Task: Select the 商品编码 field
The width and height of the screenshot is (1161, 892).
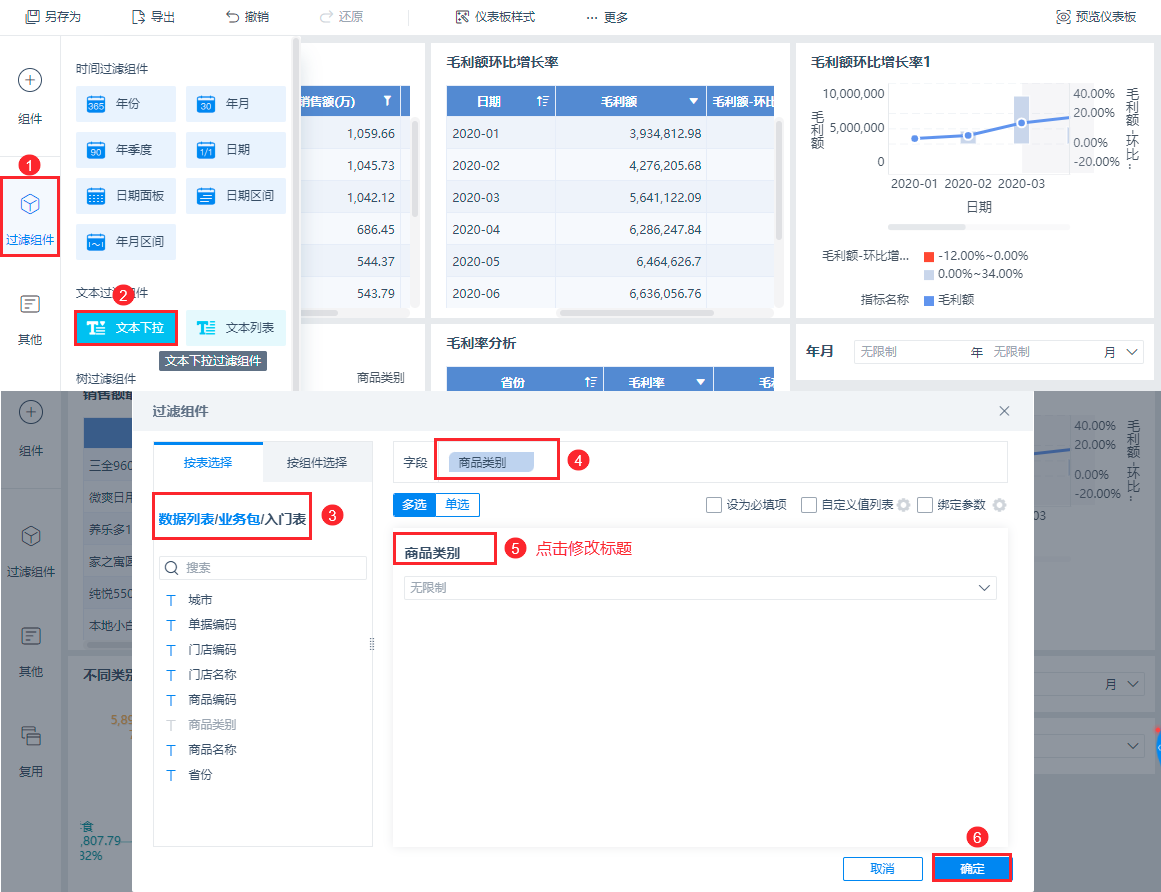Action: [x=213, y=700]
